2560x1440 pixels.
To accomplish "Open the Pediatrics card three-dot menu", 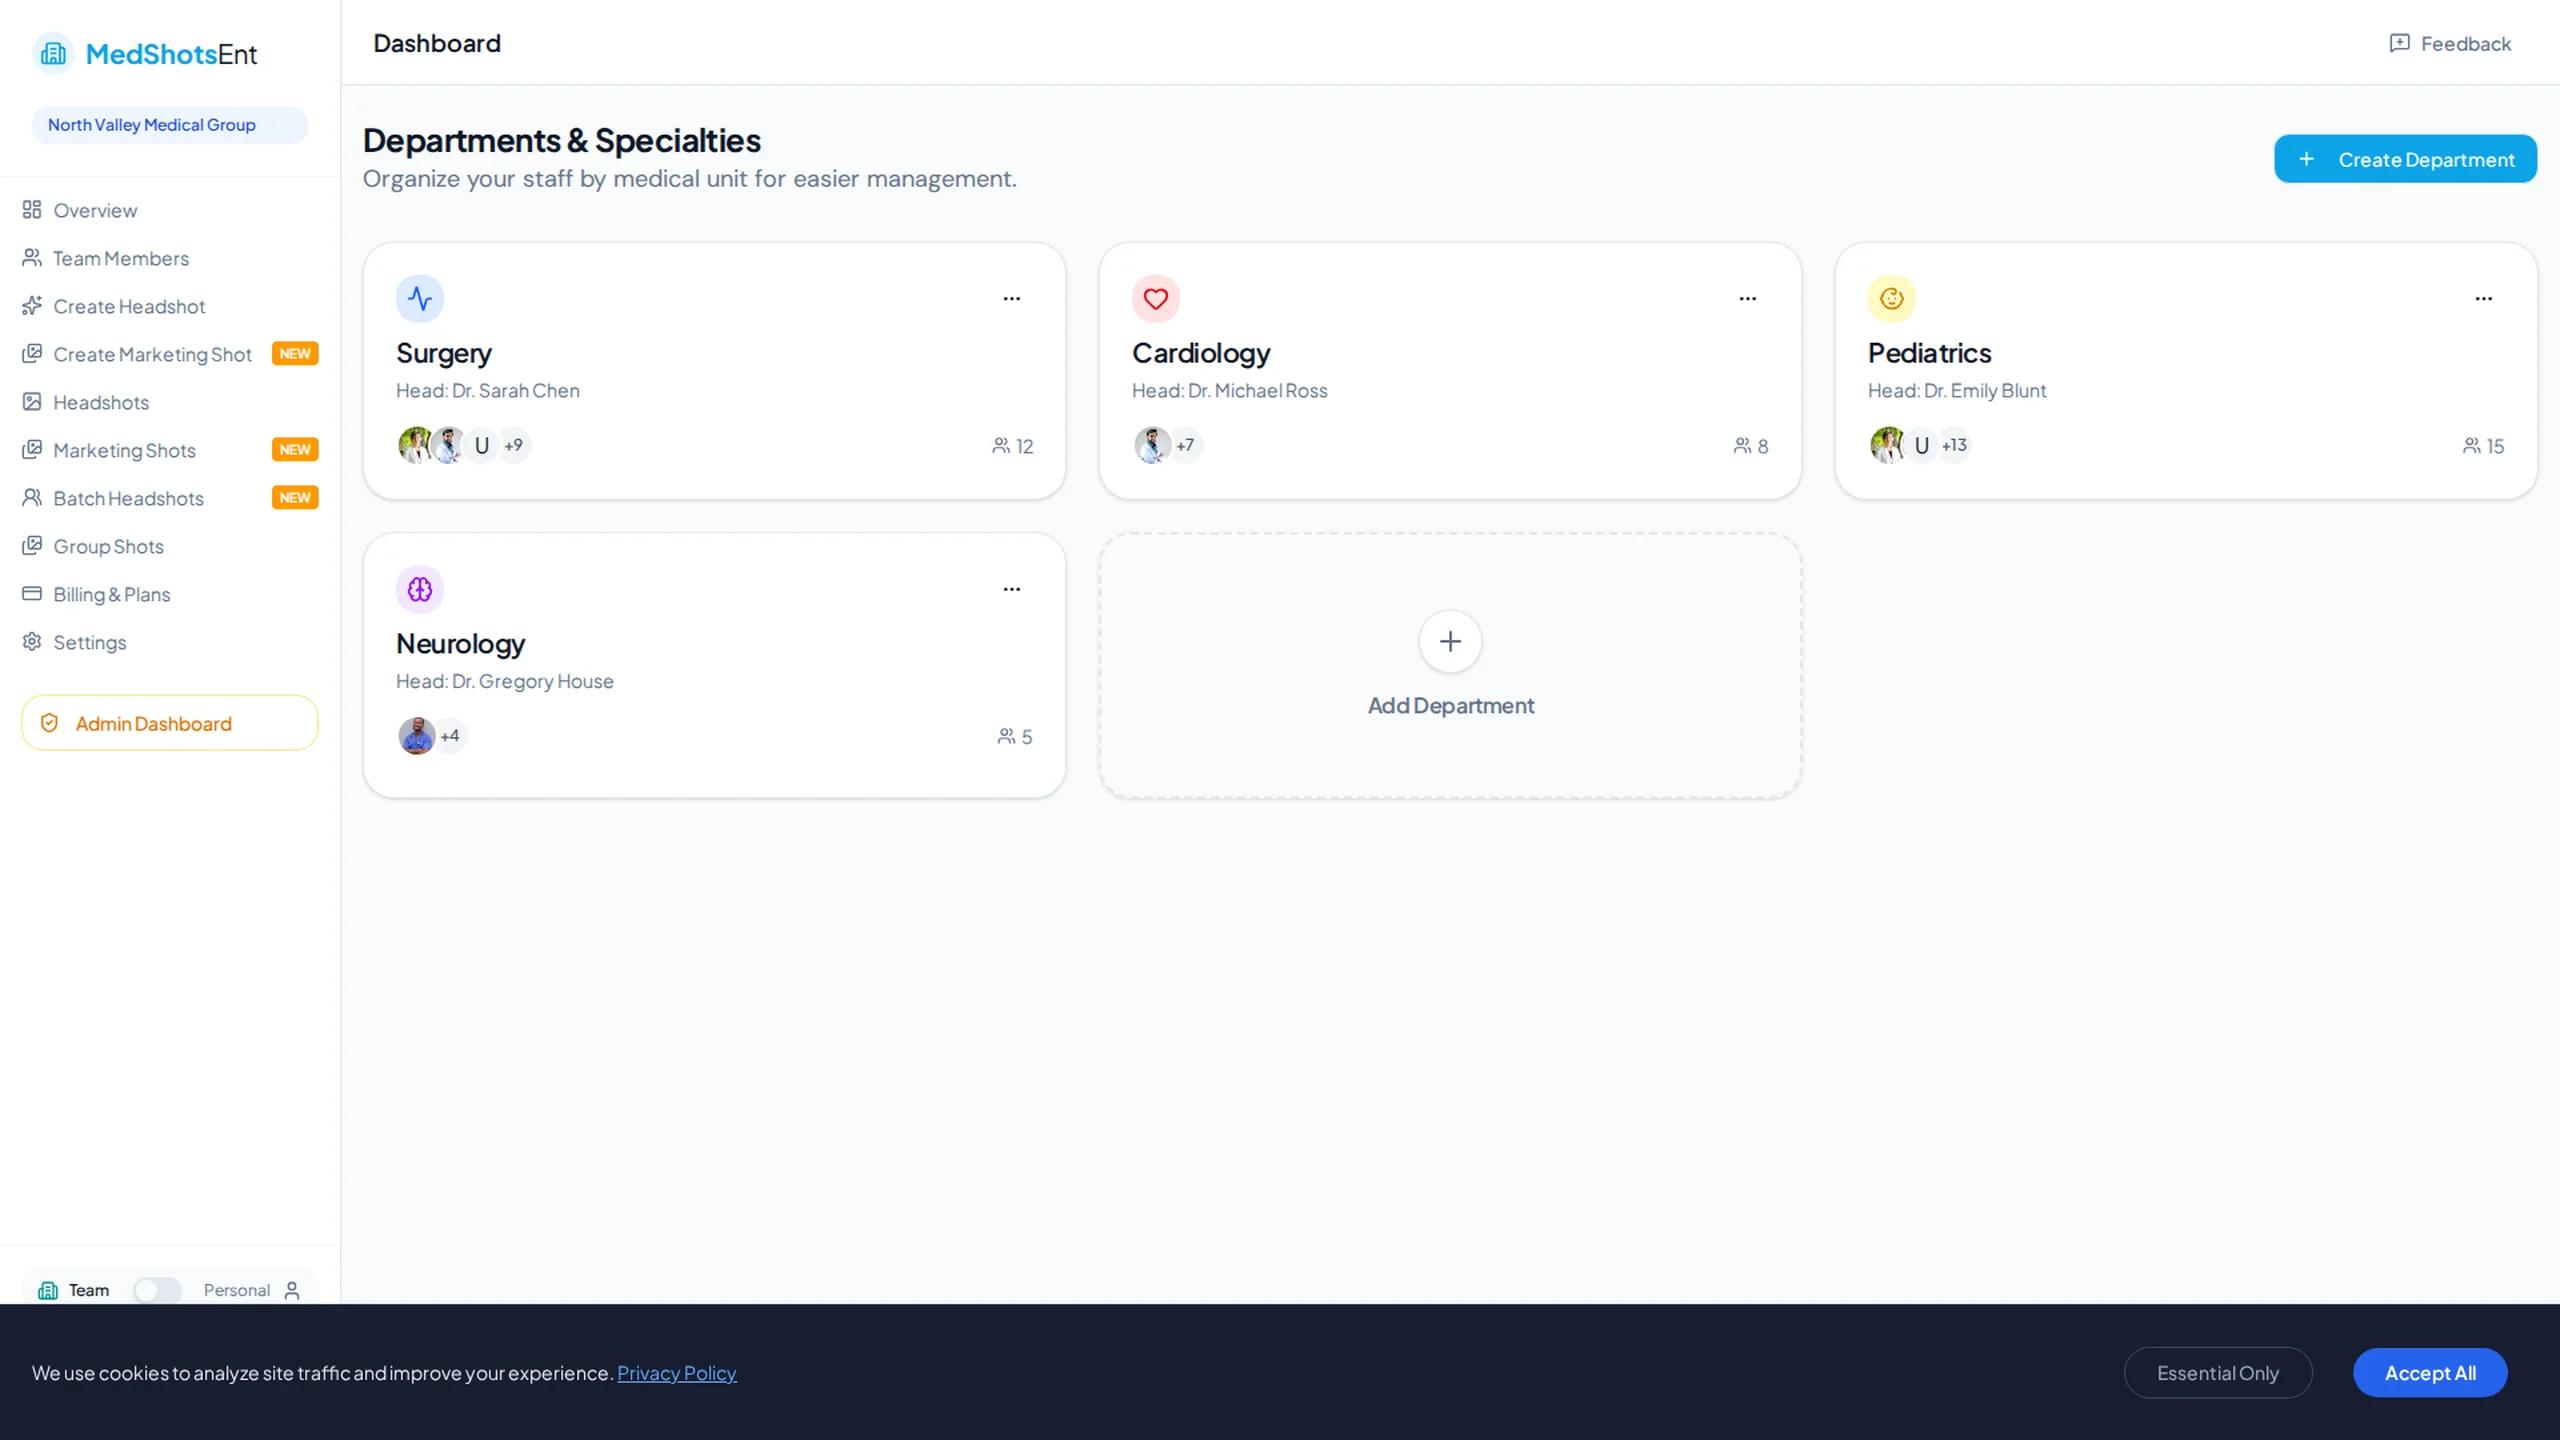I will (2483, 298).
